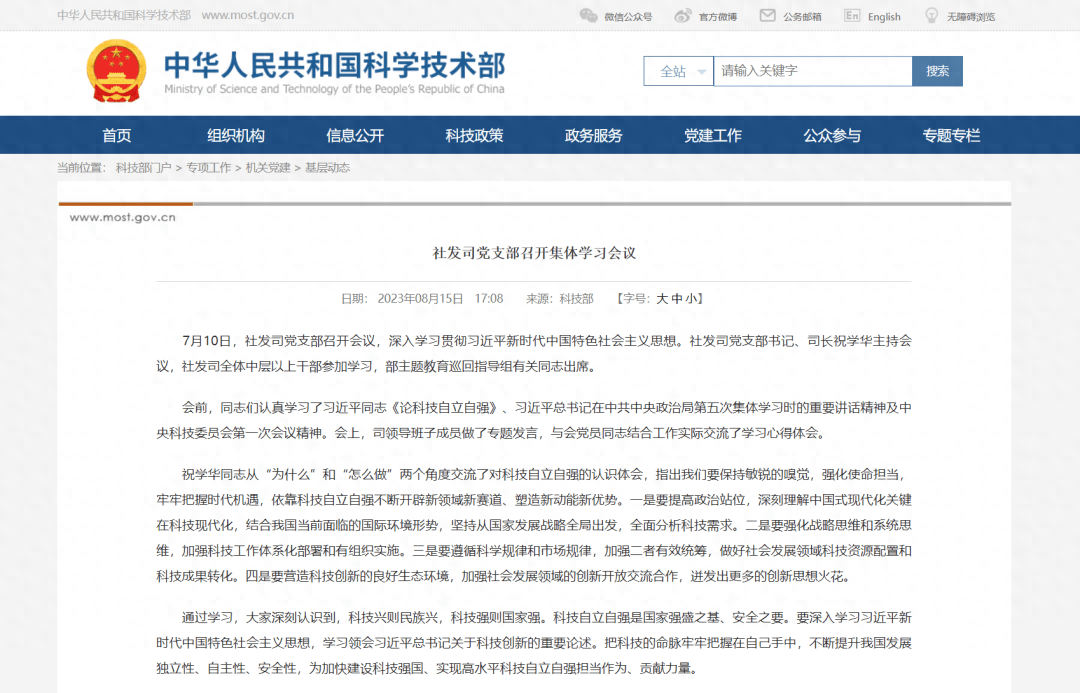
Task: Open the 组织机构 nav item
Action: tap(236, 136)
